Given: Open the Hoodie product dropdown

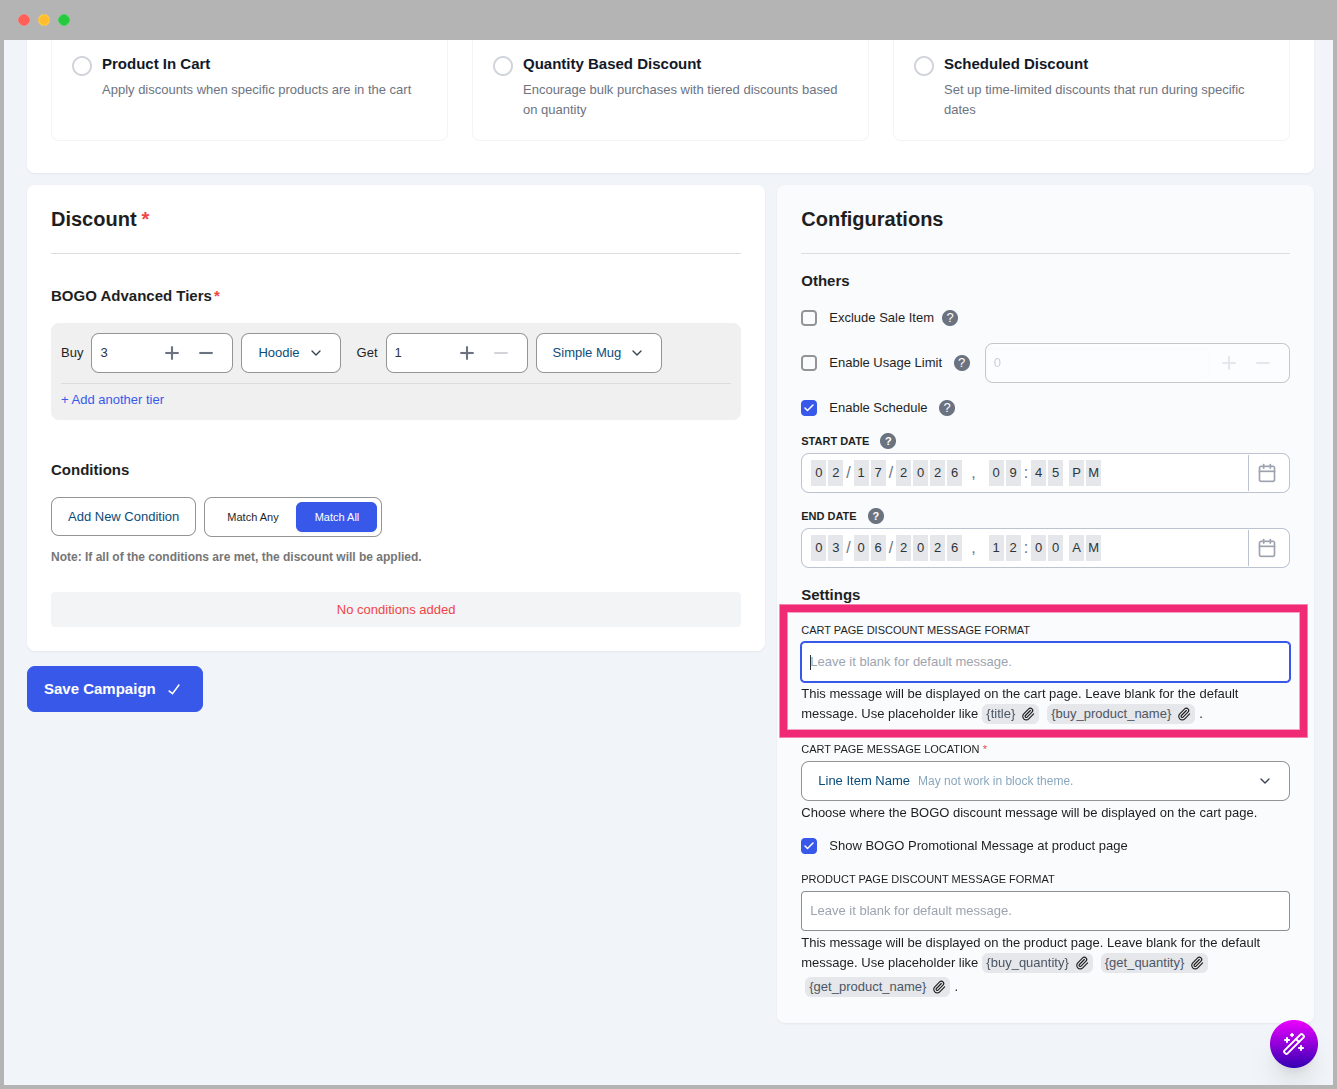Looking at the screenshot, I should (x=290, y=353).
